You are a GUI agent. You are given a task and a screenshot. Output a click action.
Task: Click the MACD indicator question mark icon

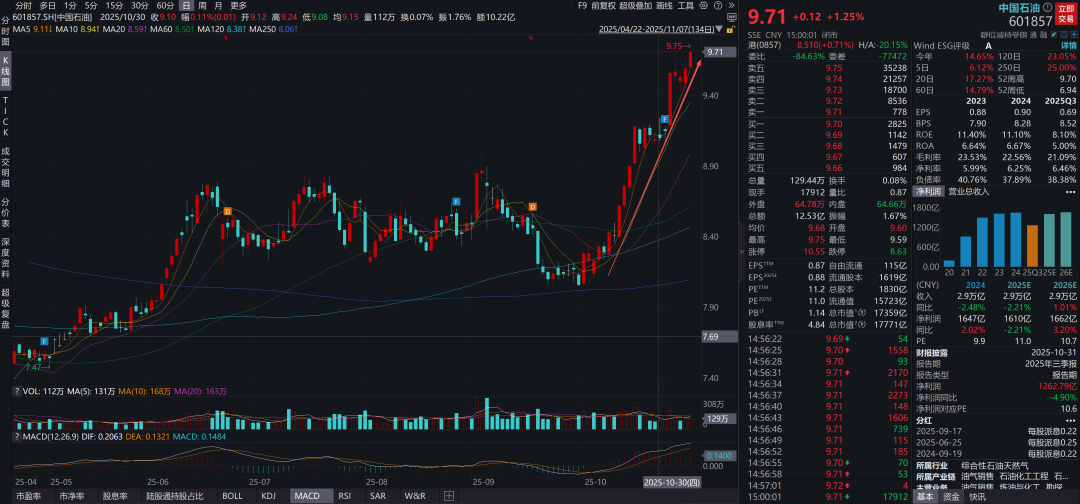(17, 436)
